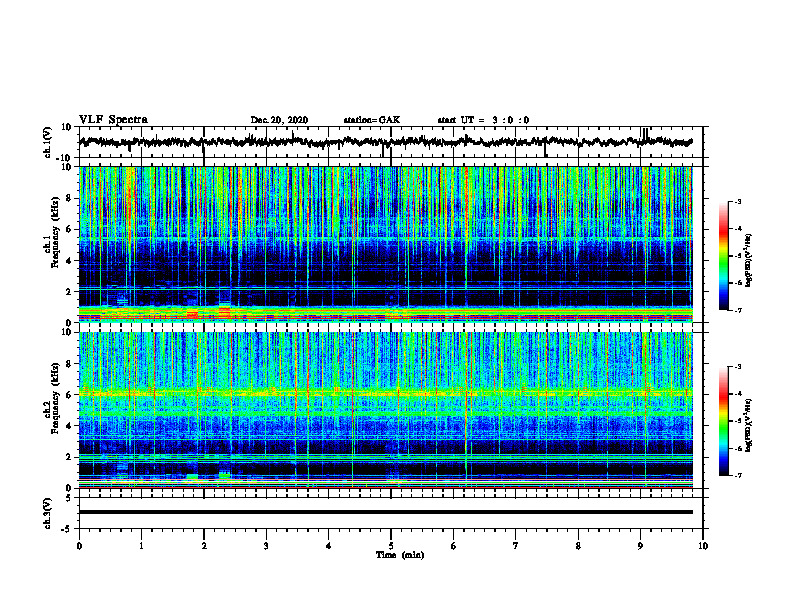This screenshot has height=612, width=792.
Task: Click time axis tick label "9"
Action: coord(640,546)
